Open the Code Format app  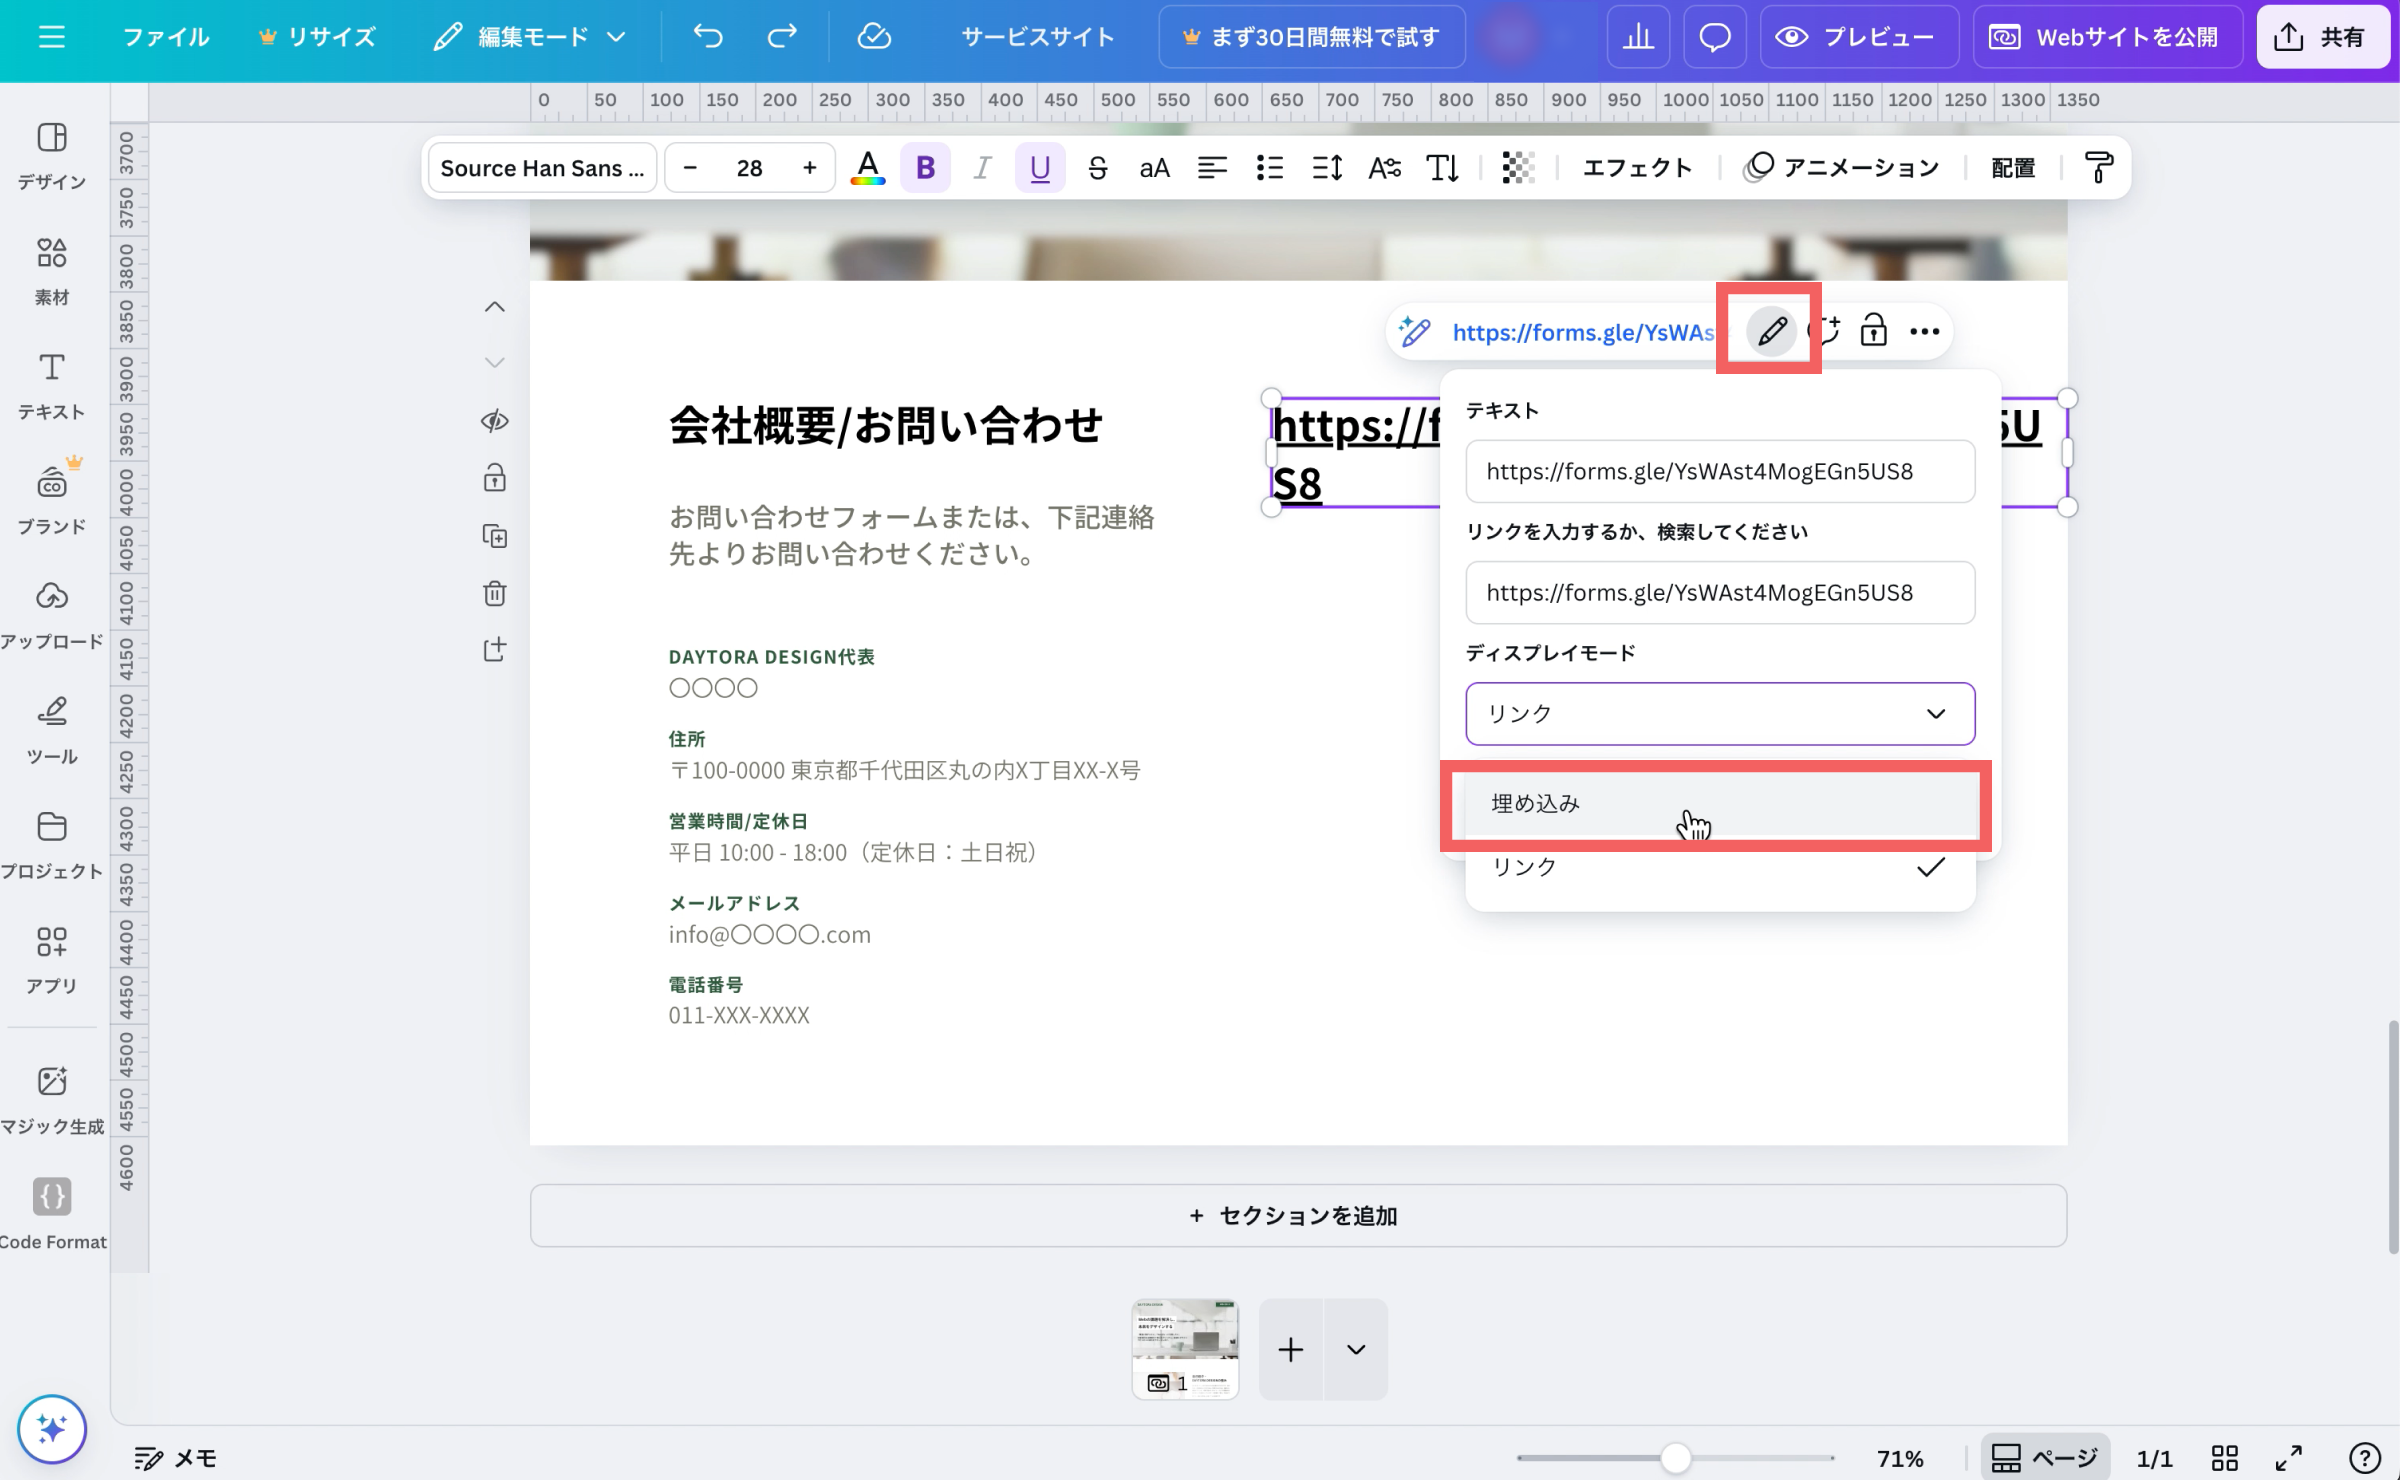[x=52, y=1214]
